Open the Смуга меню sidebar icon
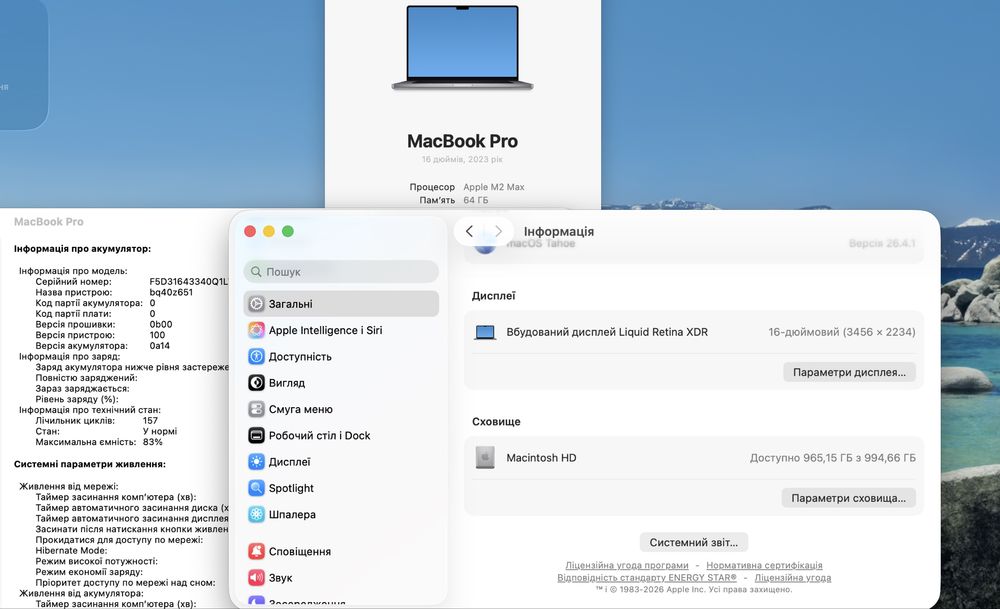Viewport: 1000px width, 609px height. [256, 409]
